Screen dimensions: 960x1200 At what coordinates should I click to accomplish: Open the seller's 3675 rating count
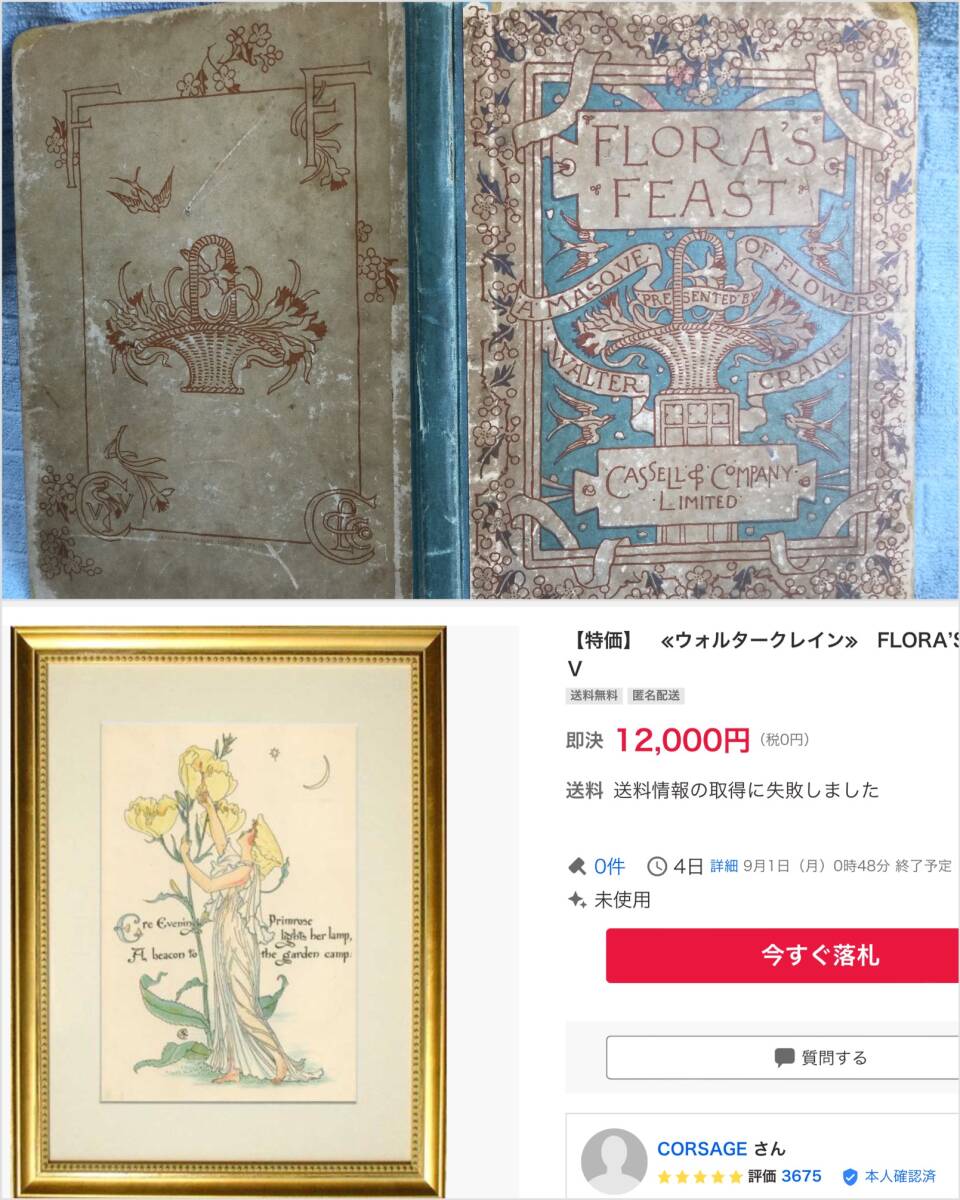click(x=803, y=1176)
